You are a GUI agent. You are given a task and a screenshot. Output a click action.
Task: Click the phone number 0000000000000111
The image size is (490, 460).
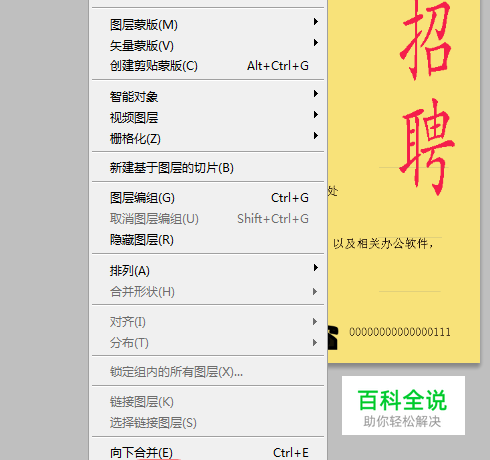(x=400, y=332)
